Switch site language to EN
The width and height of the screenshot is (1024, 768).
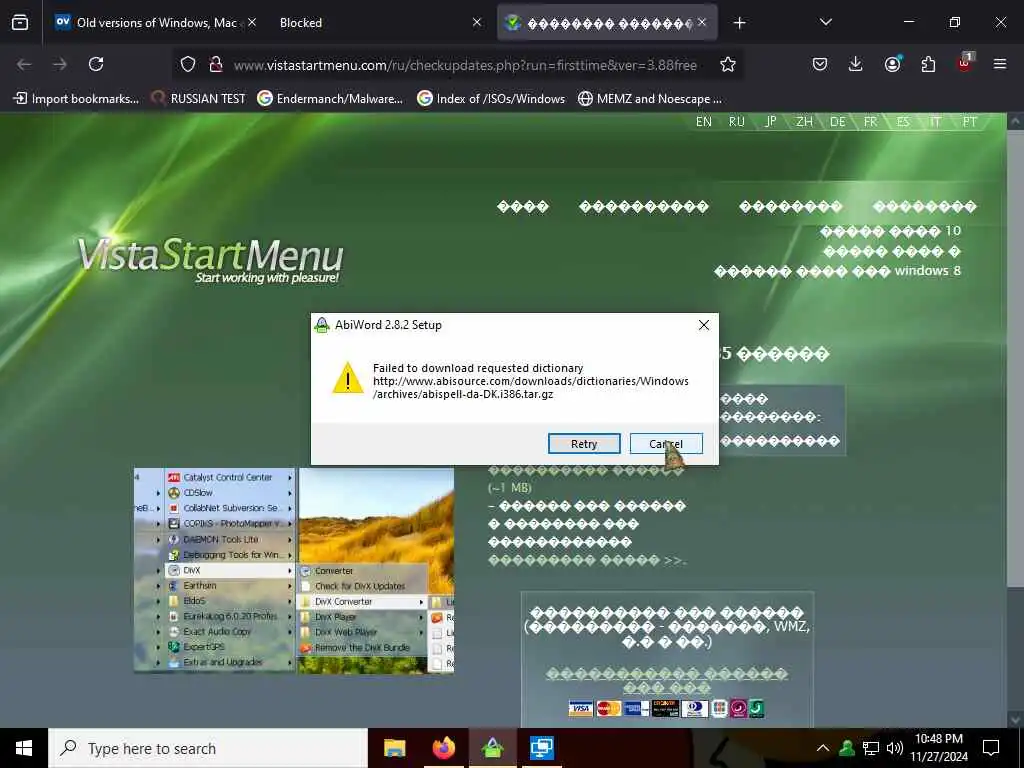(x=703, y=121)
